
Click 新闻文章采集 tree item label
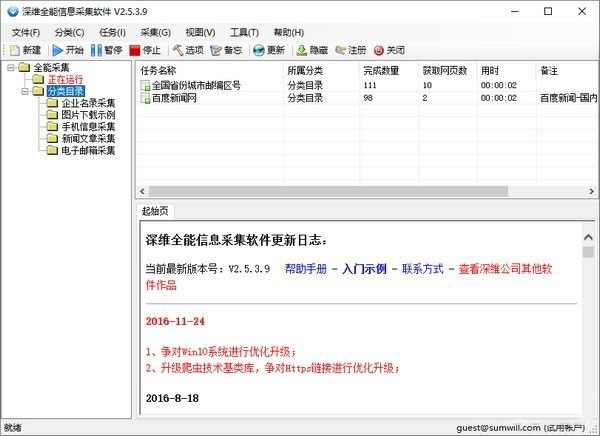point(88,139)
